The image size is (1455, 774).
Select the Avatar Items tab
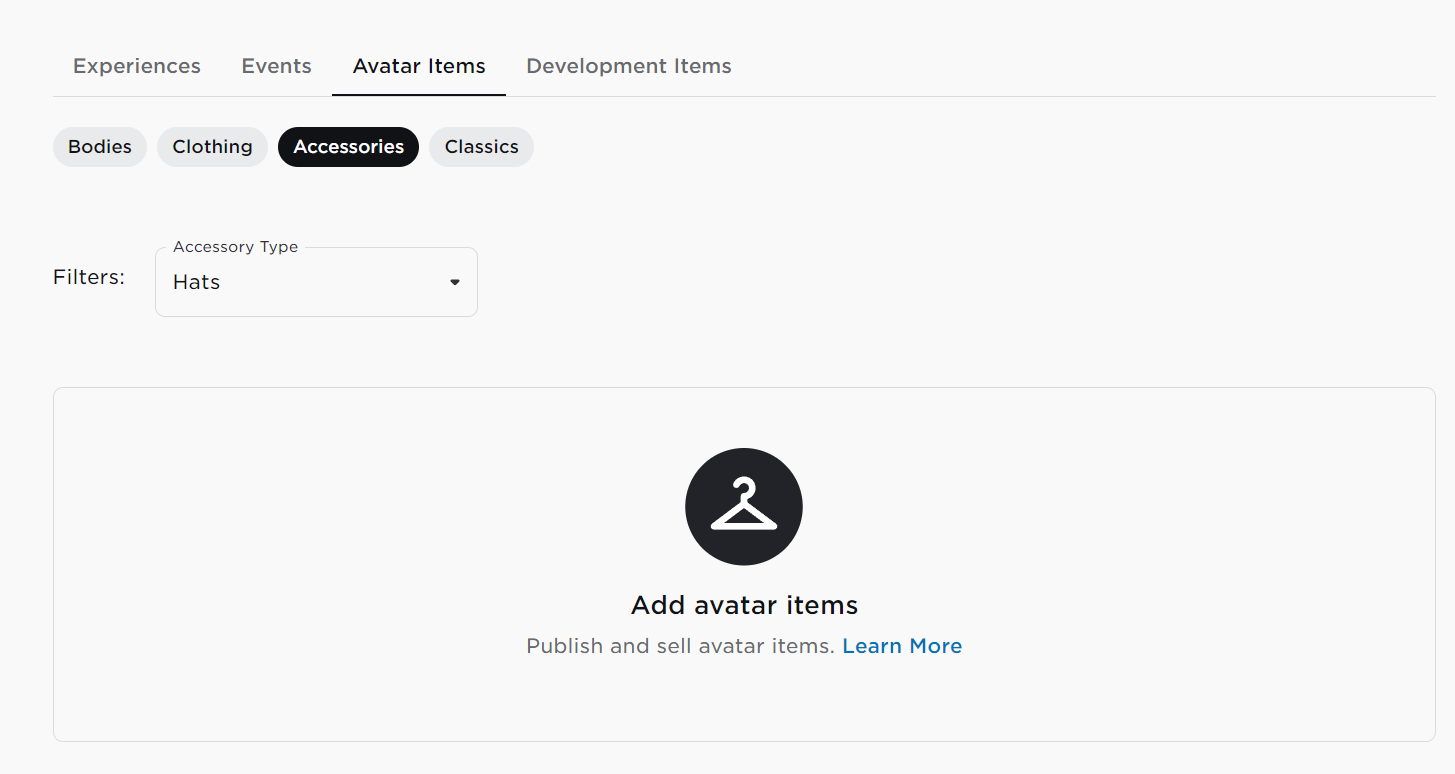419,66
